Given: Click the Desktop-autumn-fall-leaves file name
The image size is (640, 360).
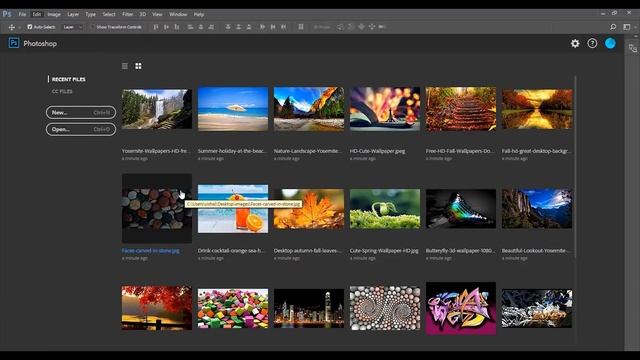Looking at the screenshot, I should pyautogui.click(x=308, y=251).
